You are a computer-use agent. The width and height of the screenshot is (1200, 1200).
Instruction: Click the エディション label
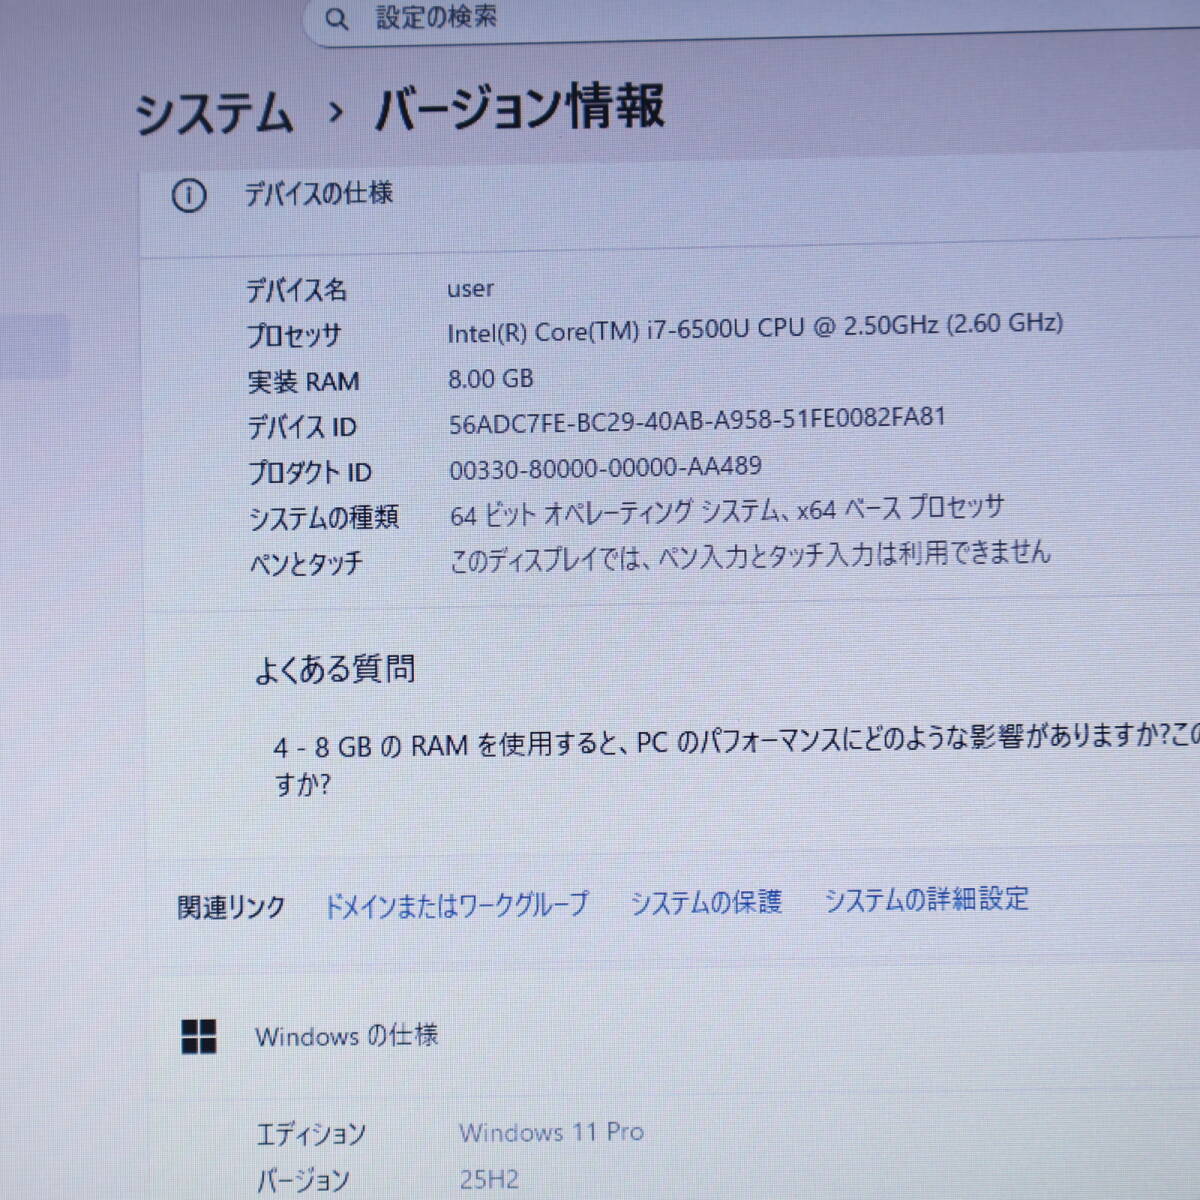(x=311, y=1135)
